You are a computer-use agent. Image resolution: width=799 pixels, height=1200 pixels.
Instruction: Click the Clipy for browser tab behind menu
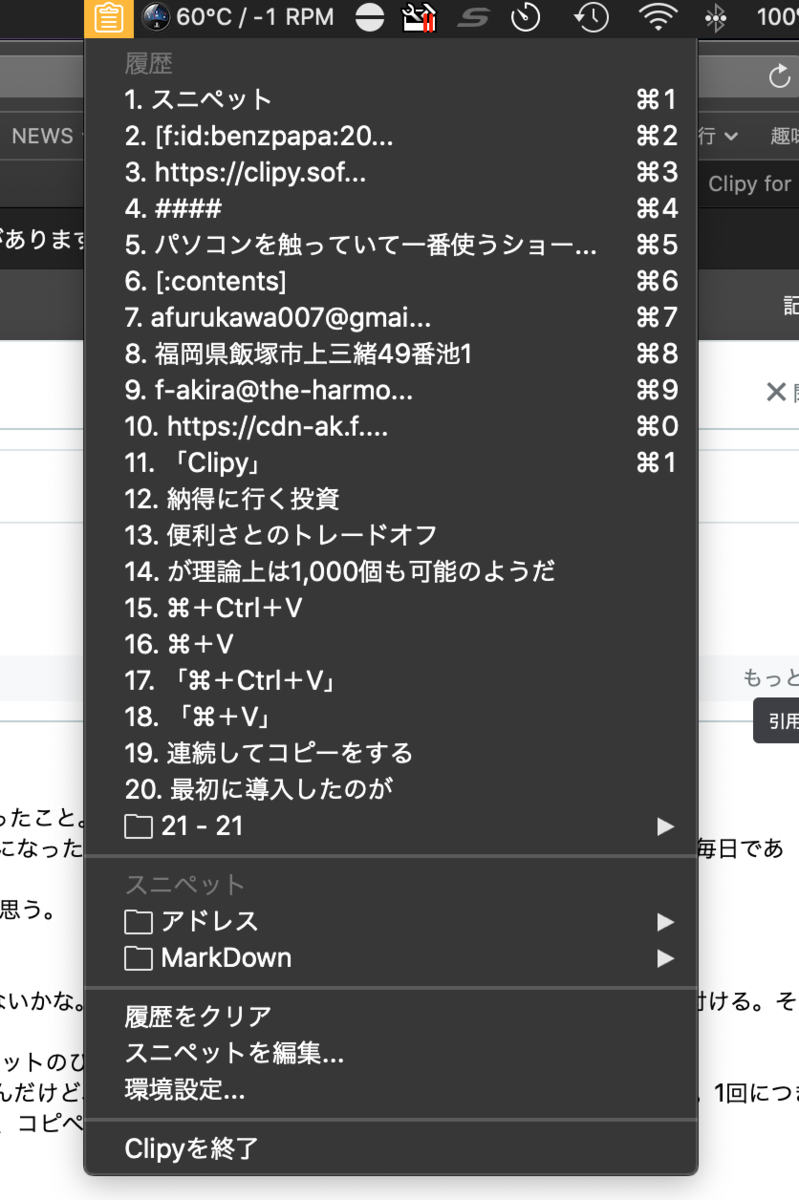click(750, 184)
